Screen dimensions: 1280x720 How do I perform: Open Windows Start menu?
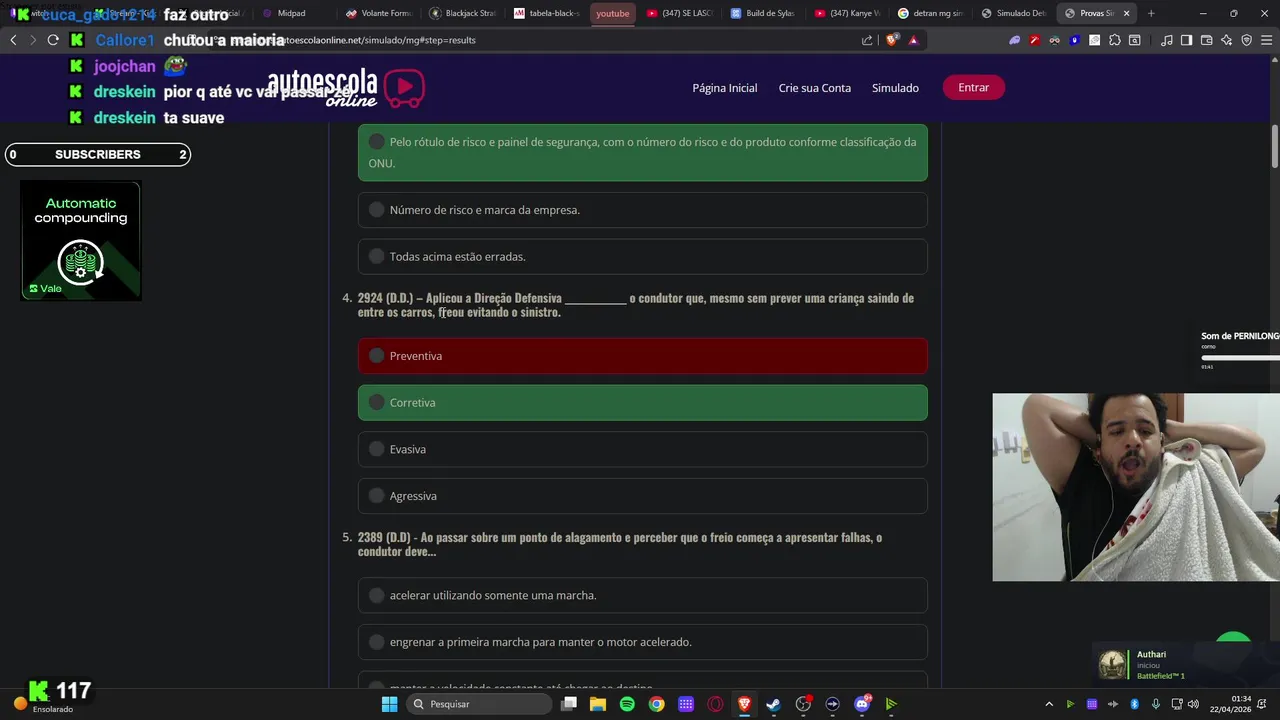pyautogui.click(x=389, y=704)
